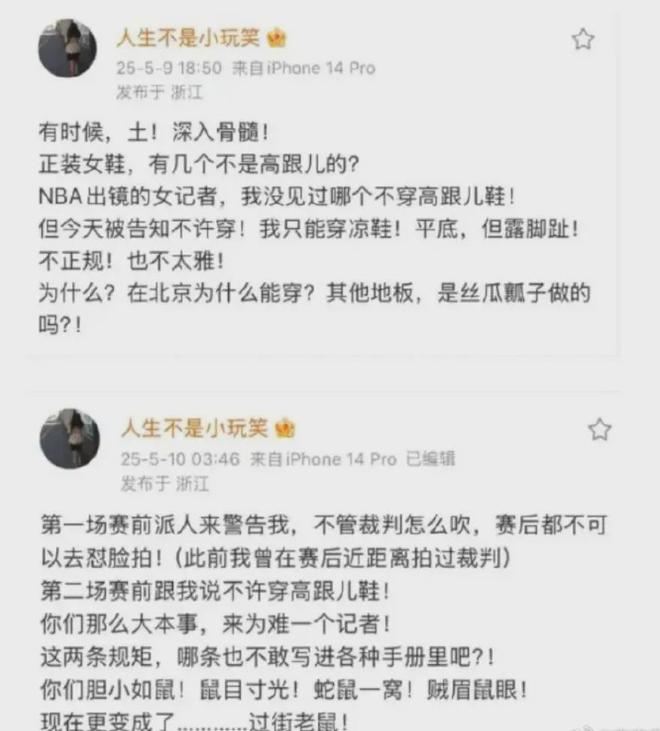Visit 人生不是小玩笑 profile from the first post

coord(188,37)
